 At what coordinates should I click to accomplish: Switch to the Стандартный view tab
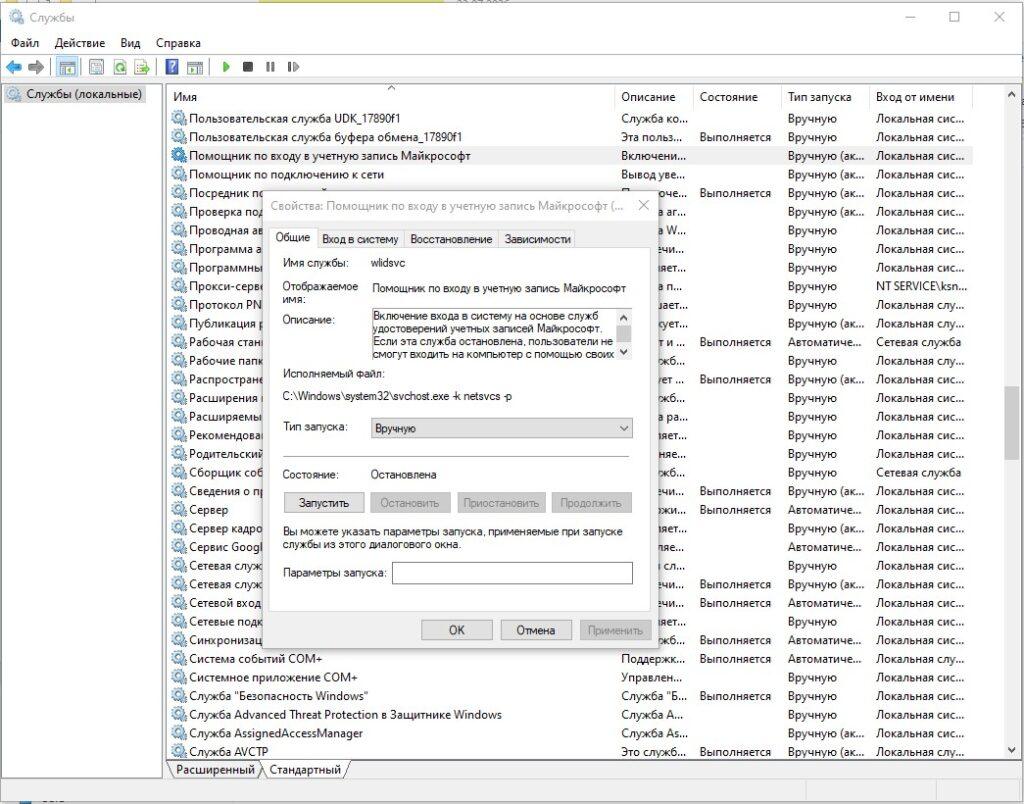point(305,769)
